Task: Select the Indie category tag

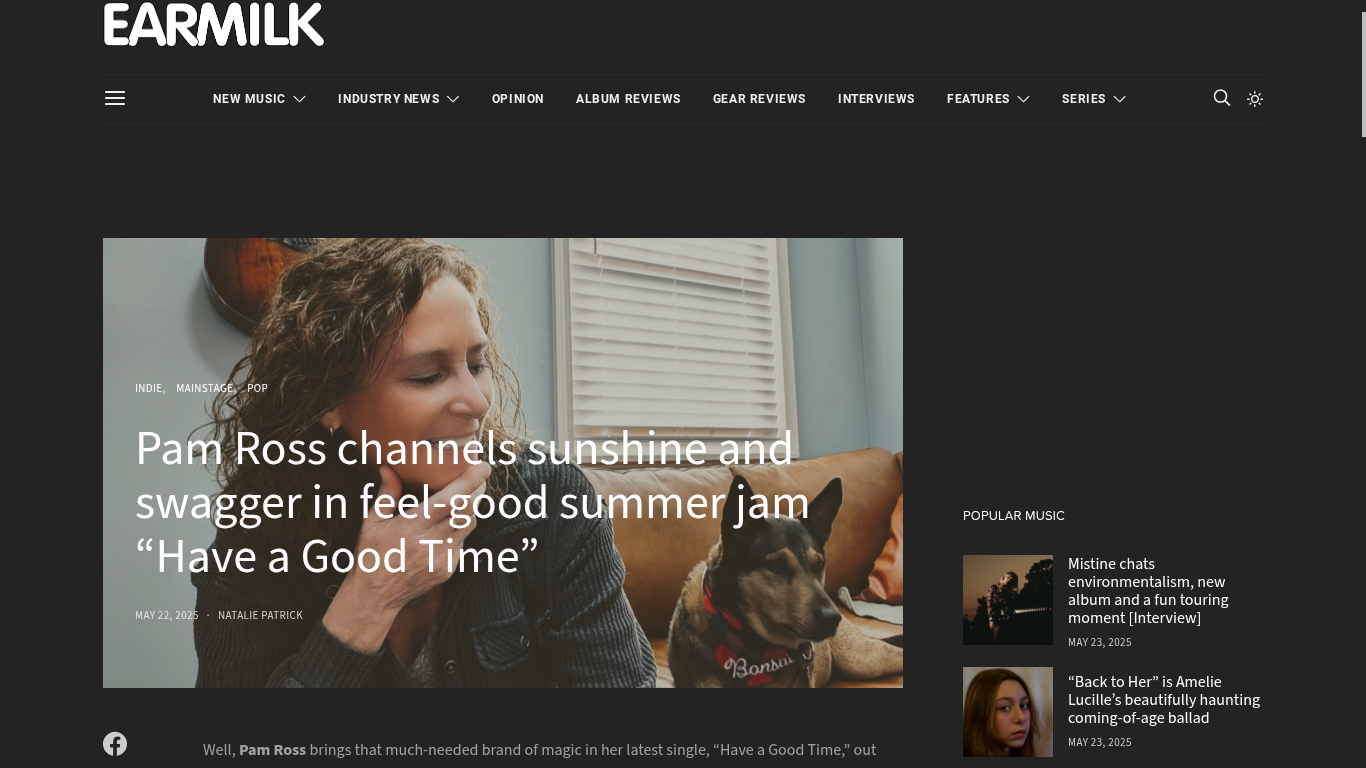Action: coord(148,388)
